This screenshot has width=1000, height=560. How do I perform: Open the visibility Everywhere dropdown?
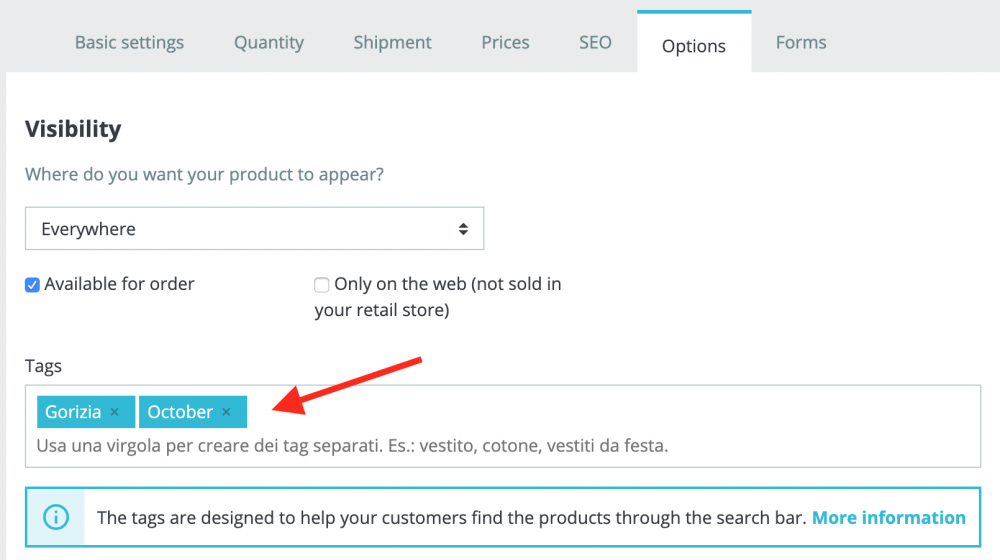click(254, 229)
